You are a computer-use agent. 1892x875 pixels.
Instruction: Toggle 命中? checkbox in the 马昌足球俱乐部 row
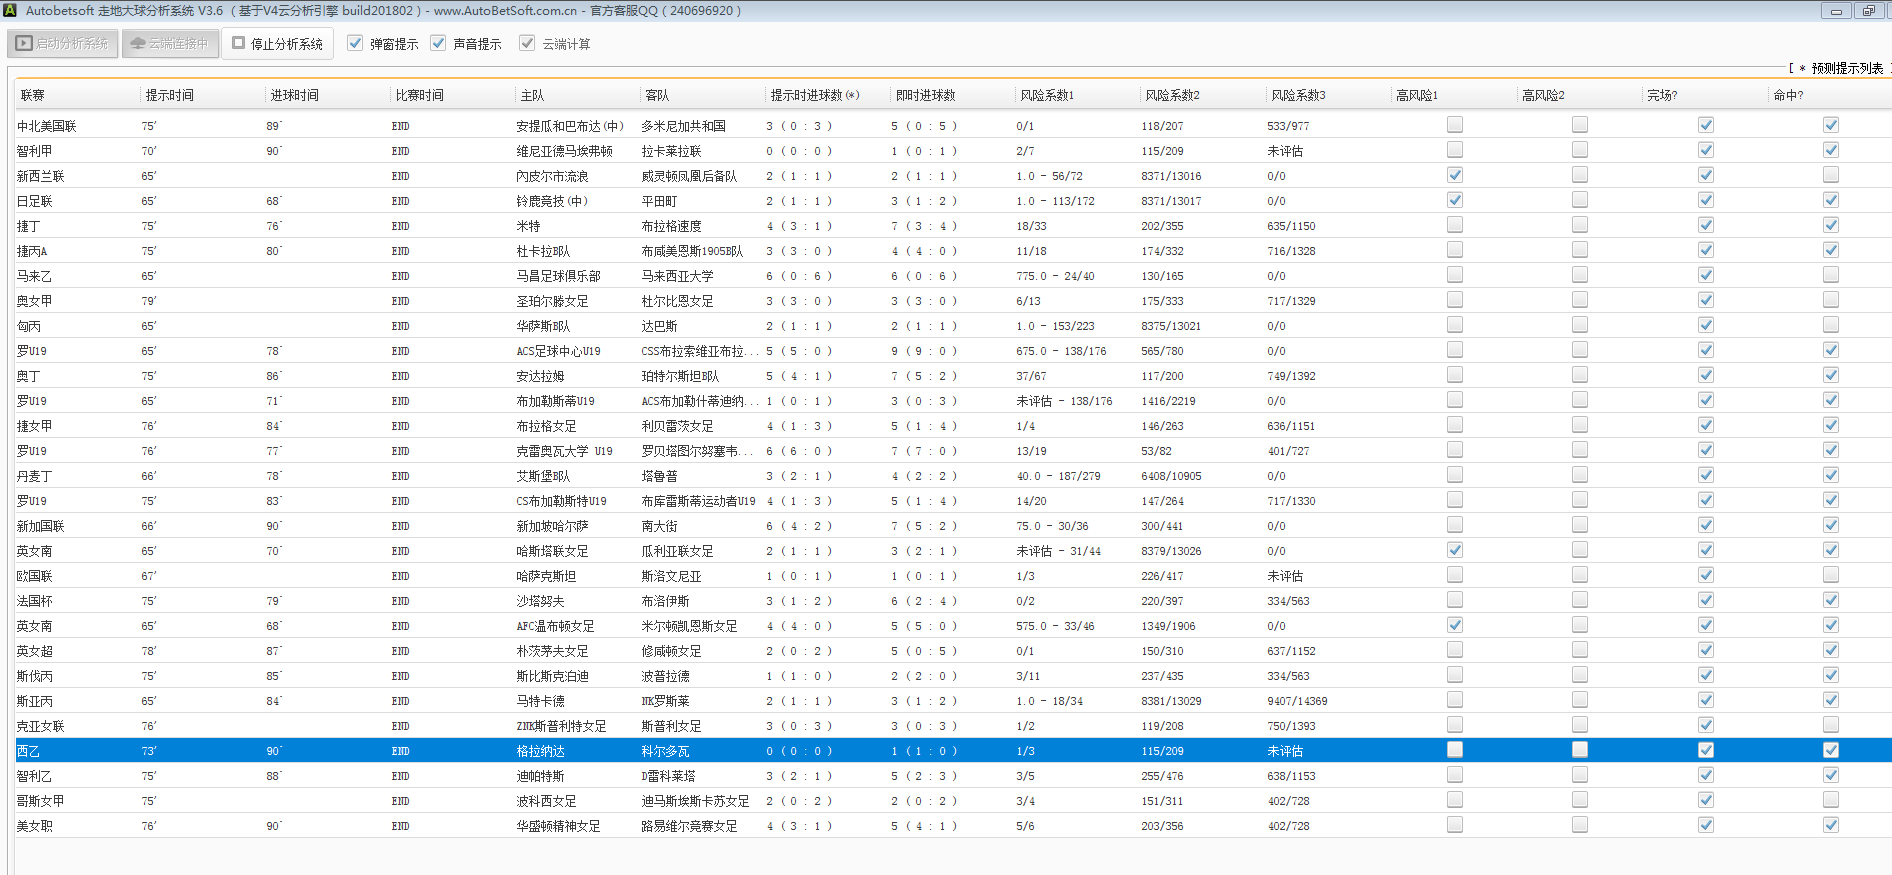1831,275
